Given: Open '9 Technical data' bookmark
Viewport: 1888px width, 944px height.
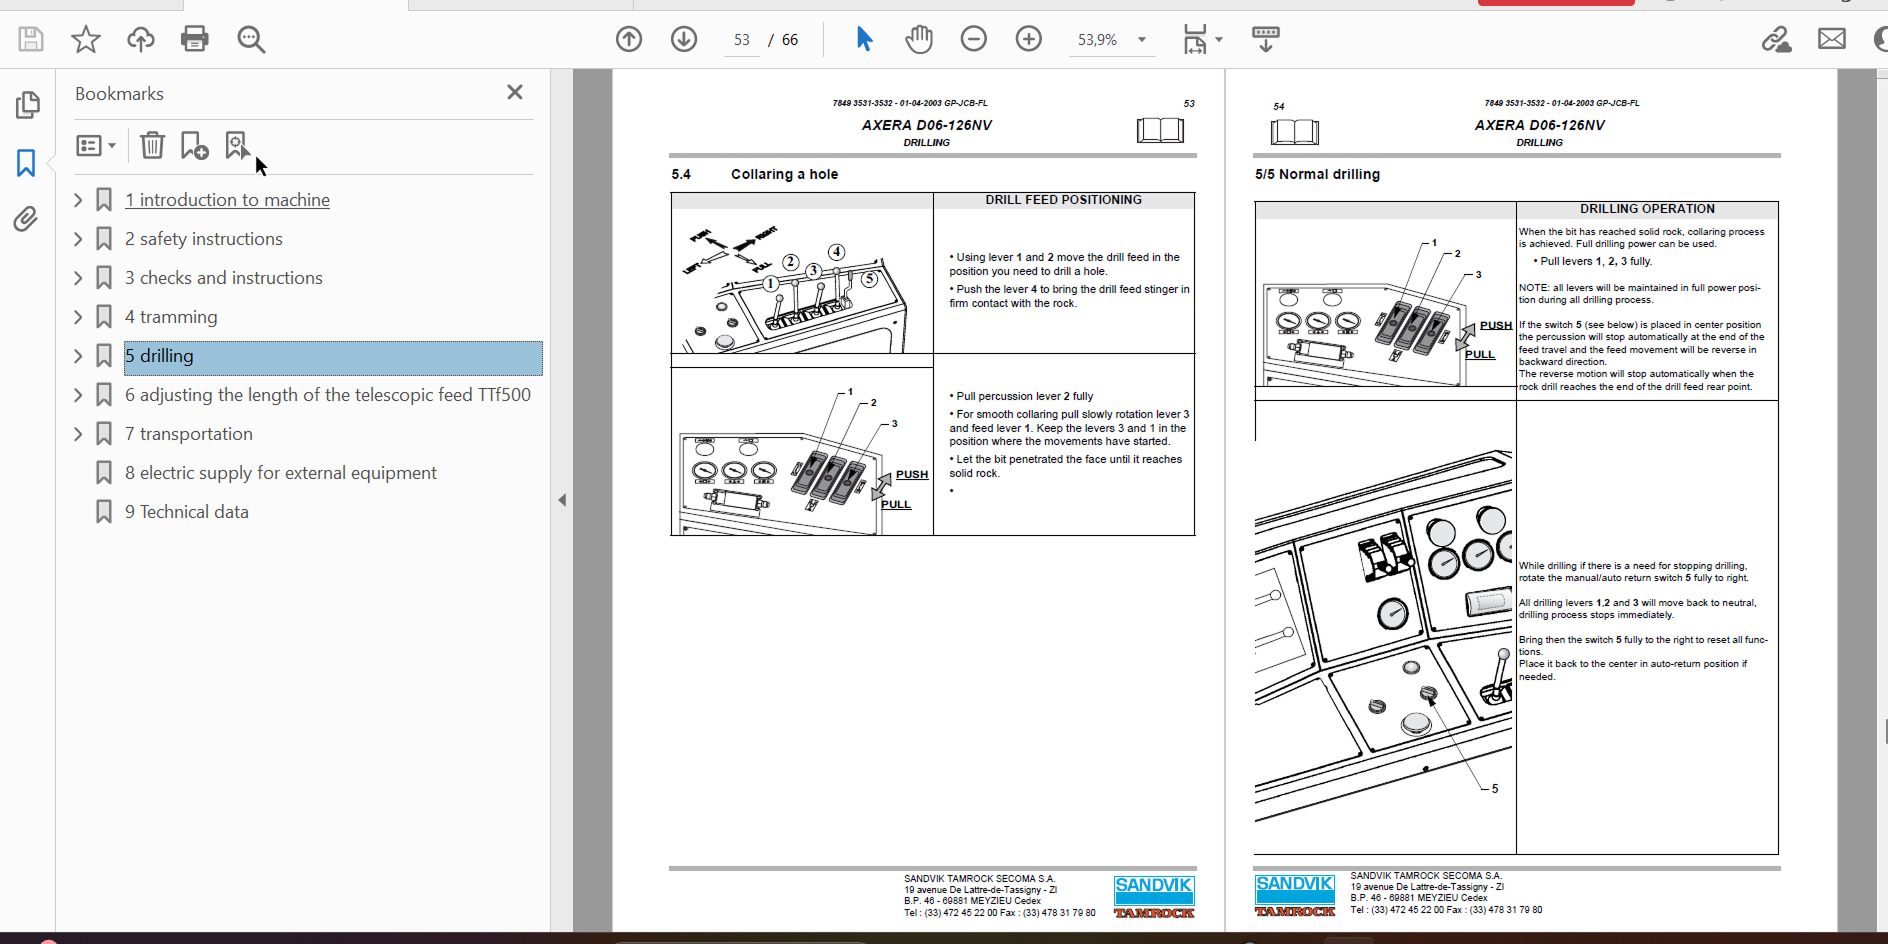Looking at the screenshot, I should click(186, 512).
